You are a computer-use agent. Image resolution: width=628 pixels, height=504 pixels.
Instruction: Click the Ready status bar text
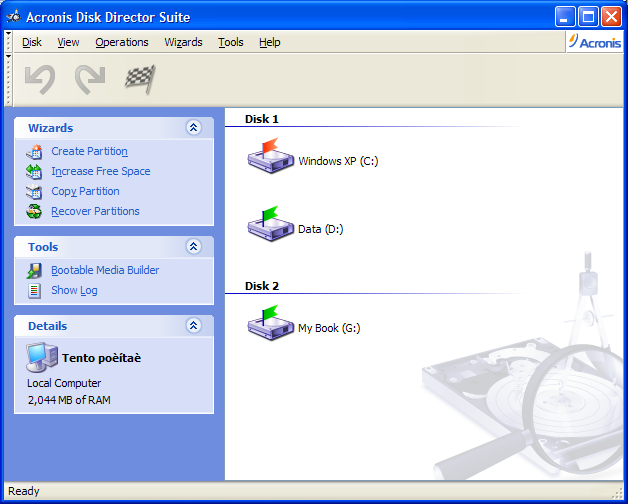[x=24, y=491]
